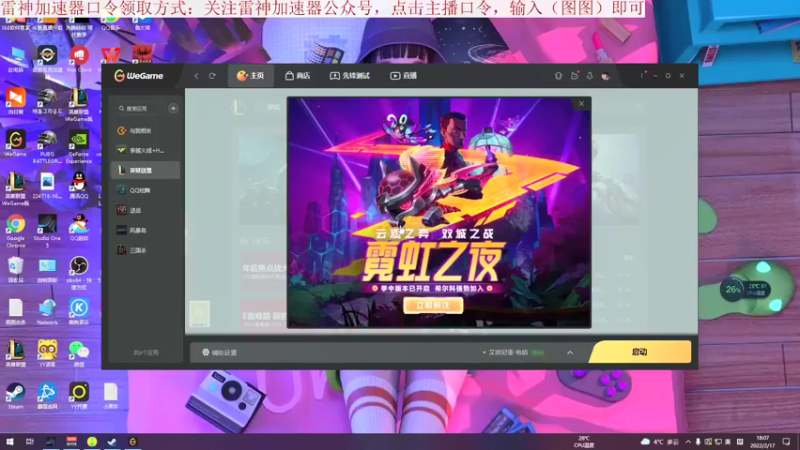
Task: Open the WPS red W desktop icon
Action: pyautogui.click(x=110, y=56)
